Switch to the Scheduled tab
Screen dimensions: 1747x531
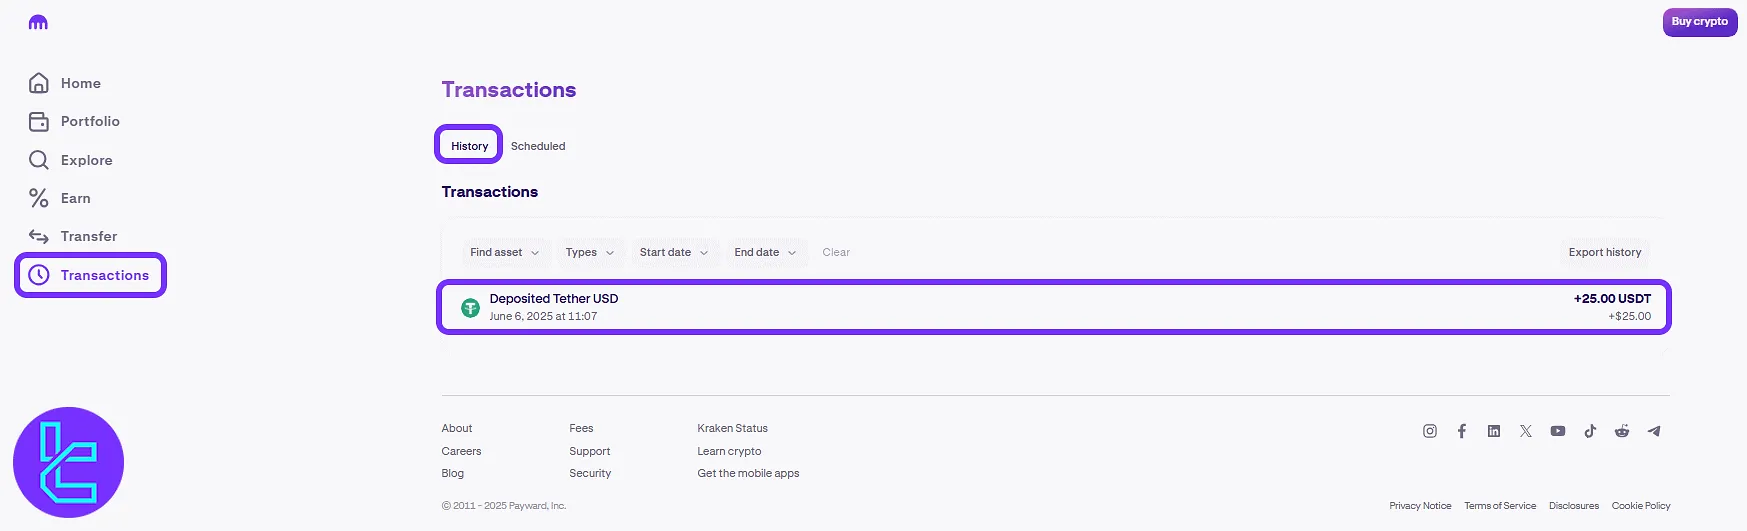click(538, 146)
